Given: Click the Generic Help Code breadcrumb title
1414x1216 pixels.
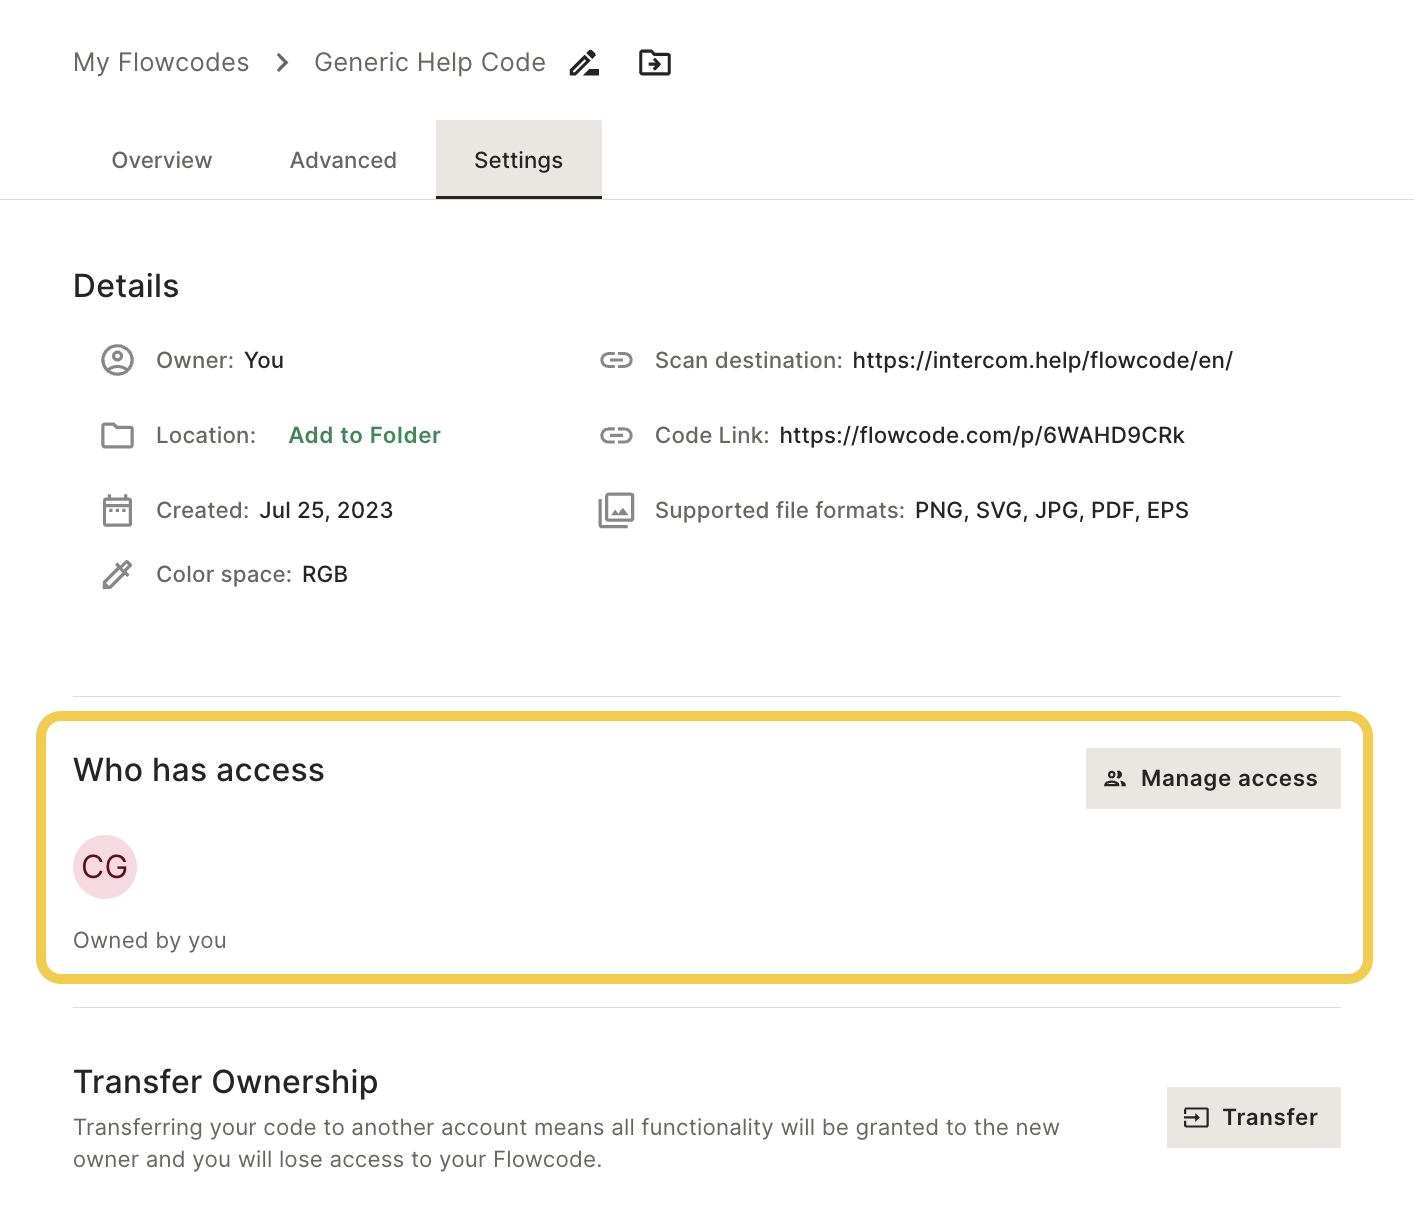Looking at the screenshot, I should [430, 62].
